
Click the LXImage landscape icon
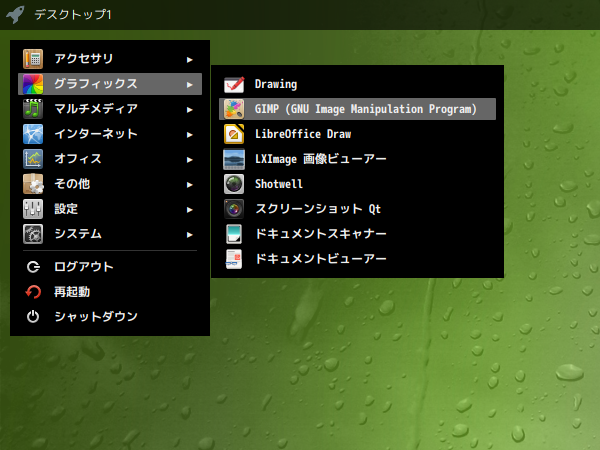click(234, 159)
